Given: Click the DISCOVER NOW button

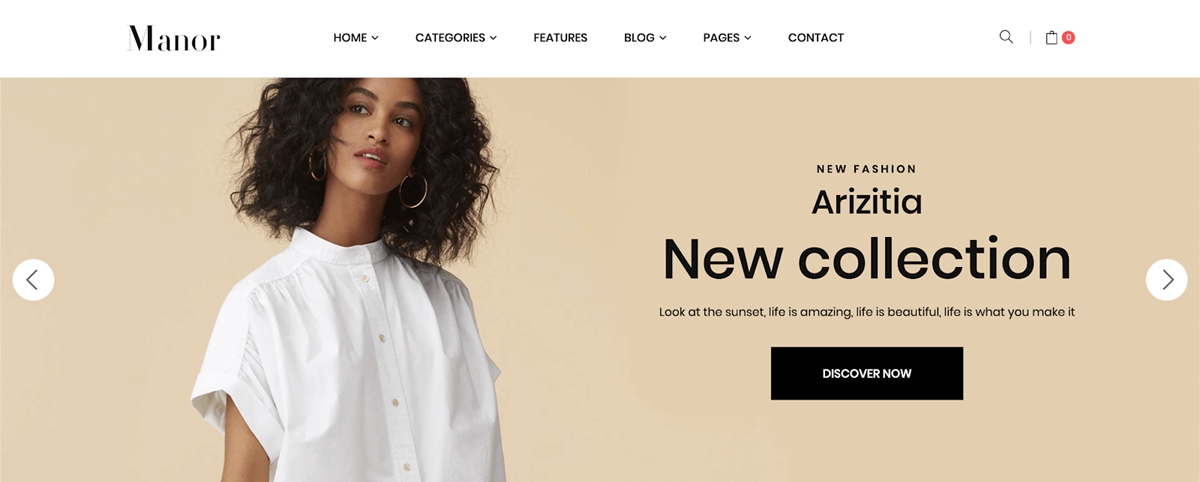Looking at the screenshot, I should 867,373.
